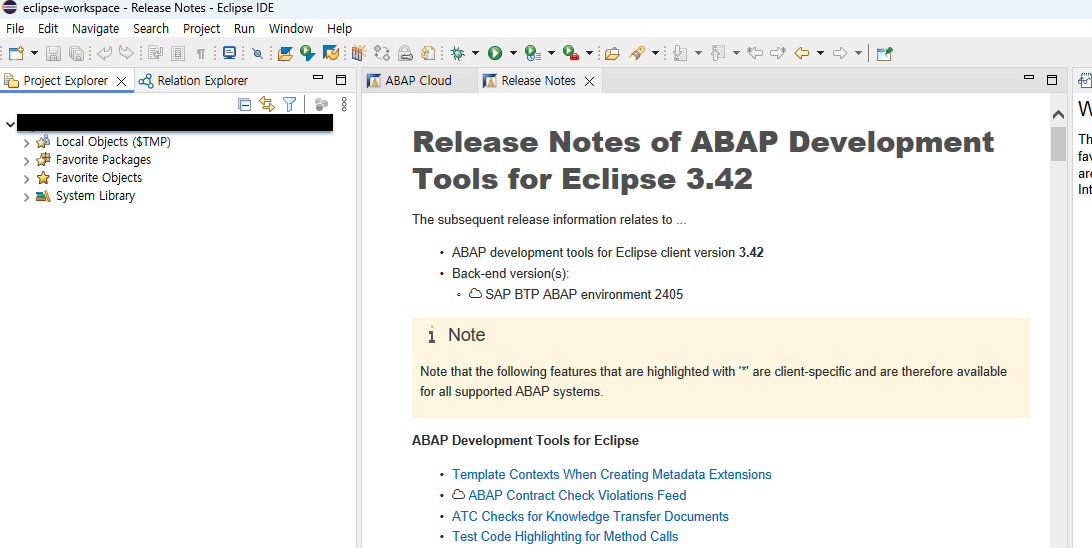Click the Save All toolbar icon
The image size is (1092, 548).
point(76,53)
